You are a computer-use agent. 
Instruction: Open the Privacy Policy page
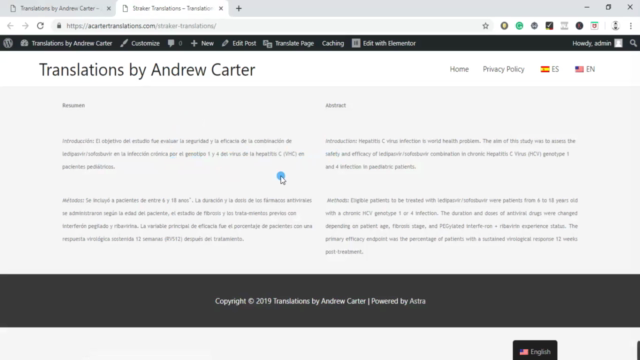(x=503, y=69)
